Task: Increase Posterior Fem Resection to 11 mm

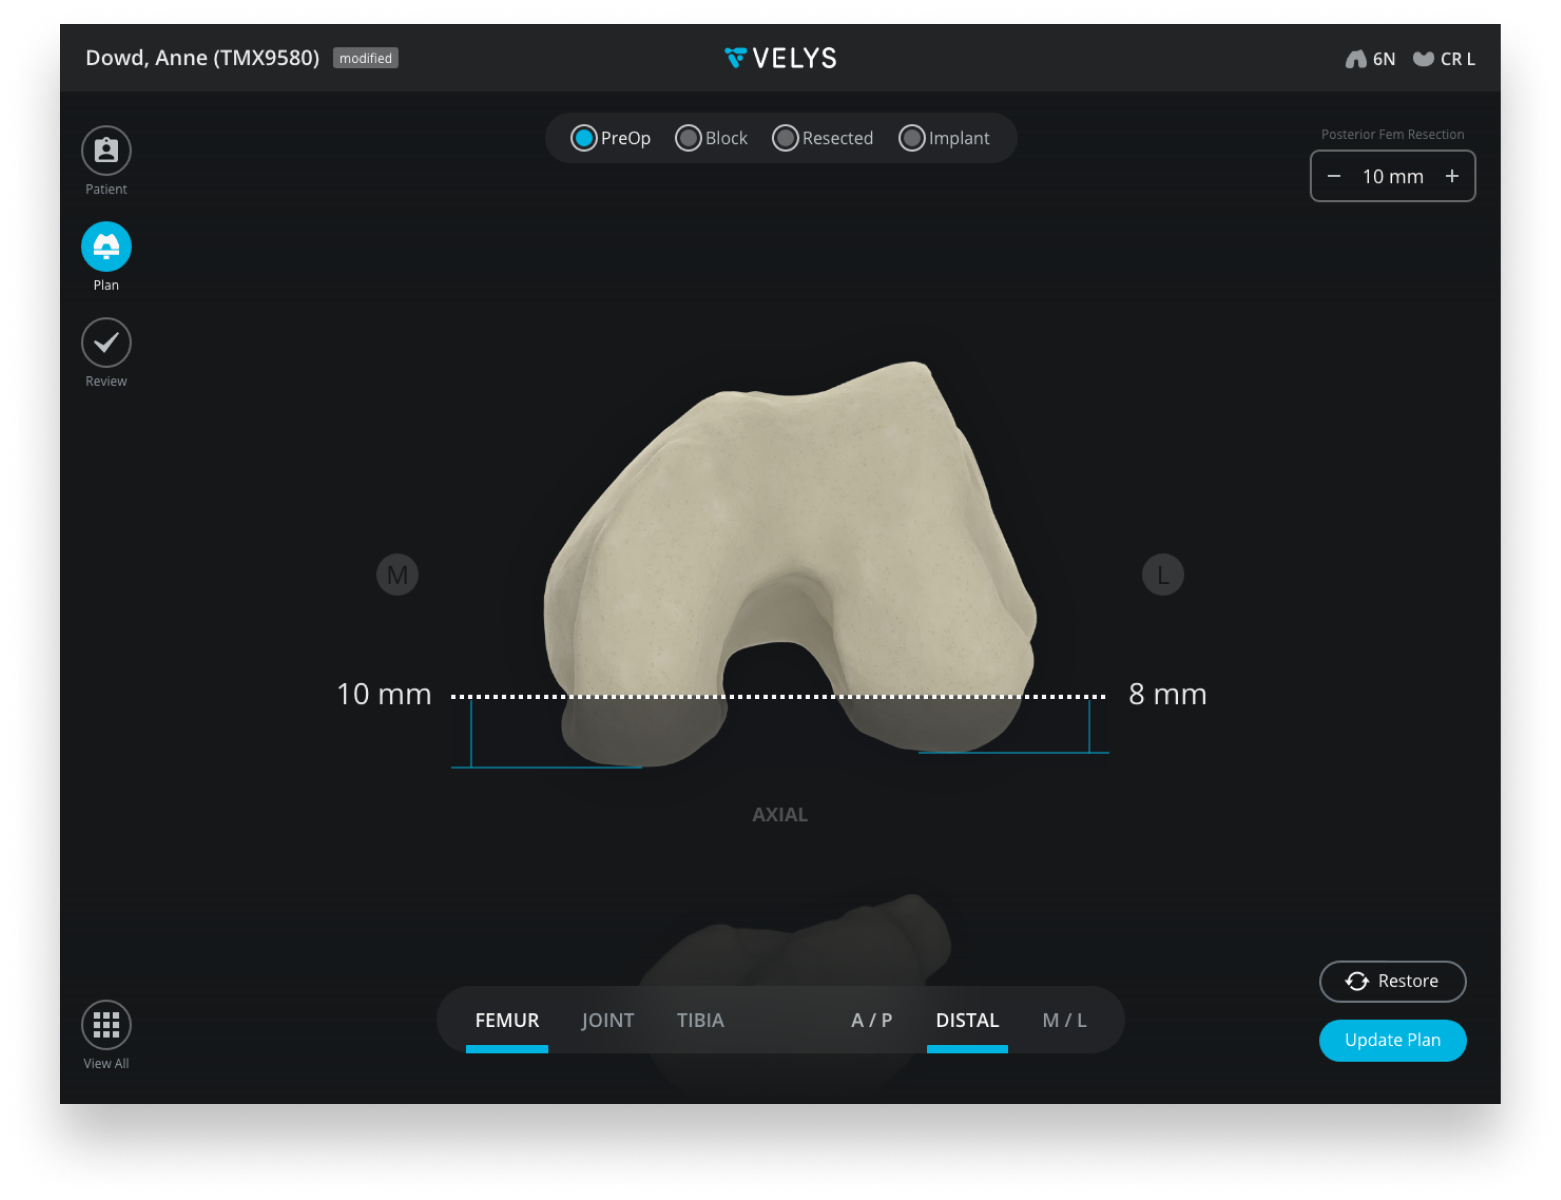Action: click(1452, 176)
